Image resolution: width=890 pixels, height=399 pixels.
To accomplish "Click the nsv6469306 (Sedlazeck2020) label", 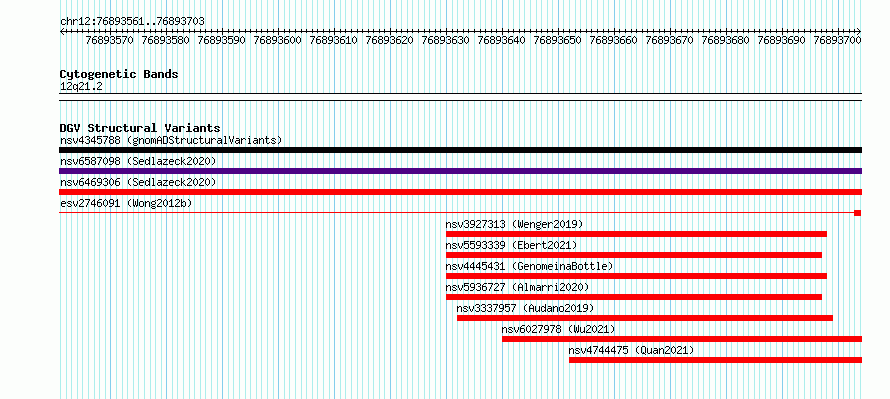I will click(x=138, y=182).
